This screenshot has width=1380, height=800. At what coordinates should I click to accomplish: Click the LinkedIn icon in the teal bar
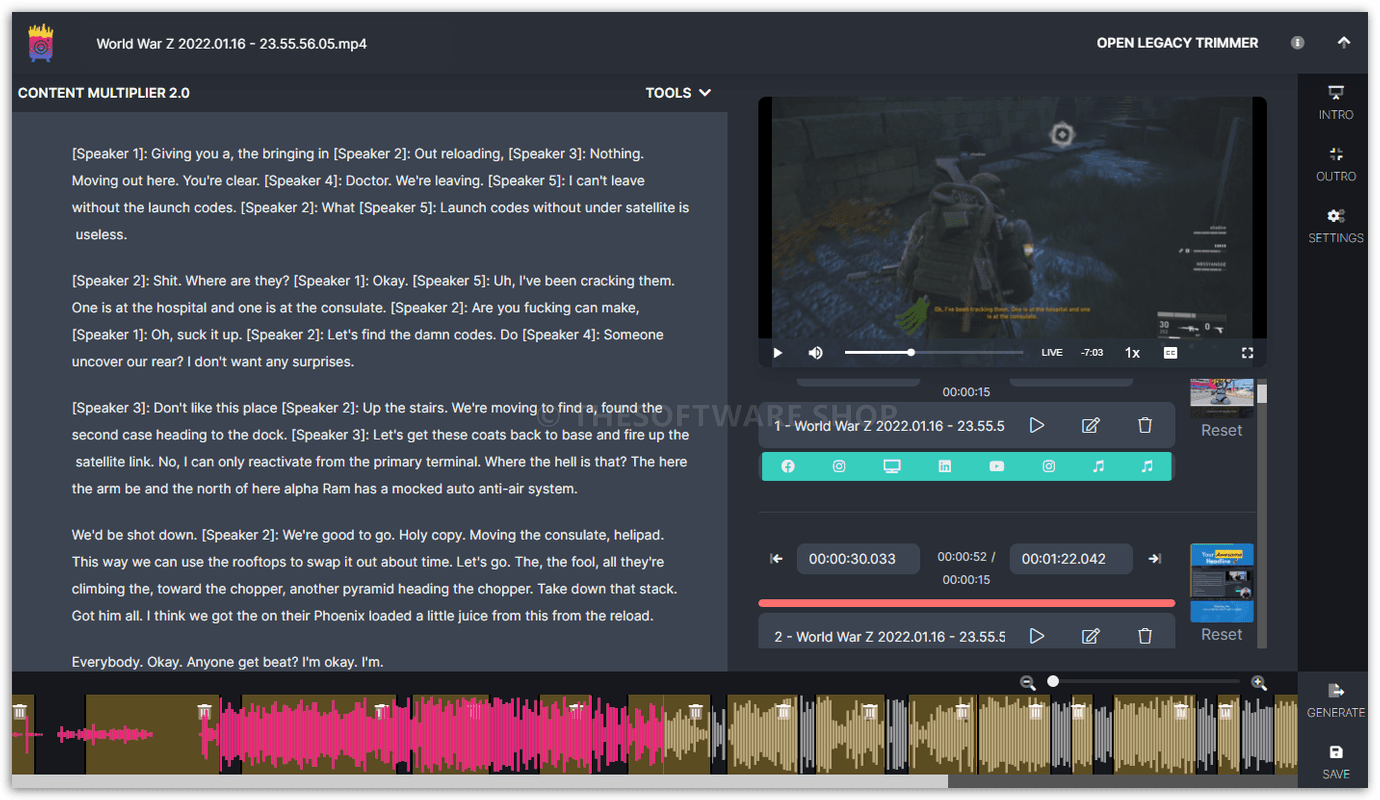coord(945,467)
